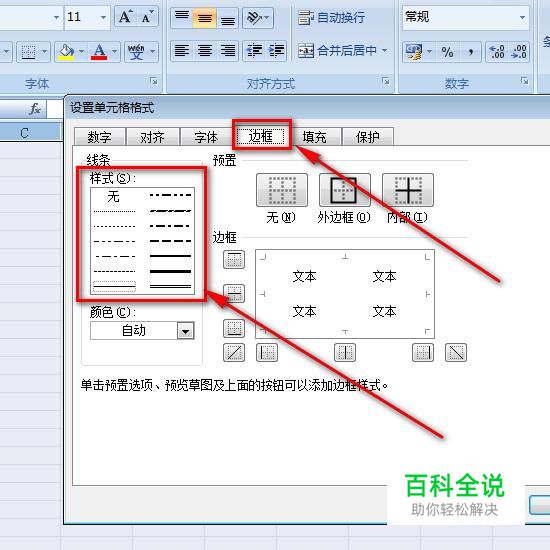Increase indent in alignment group
Viewport: 550px width, 550px height.
[276, 51]
